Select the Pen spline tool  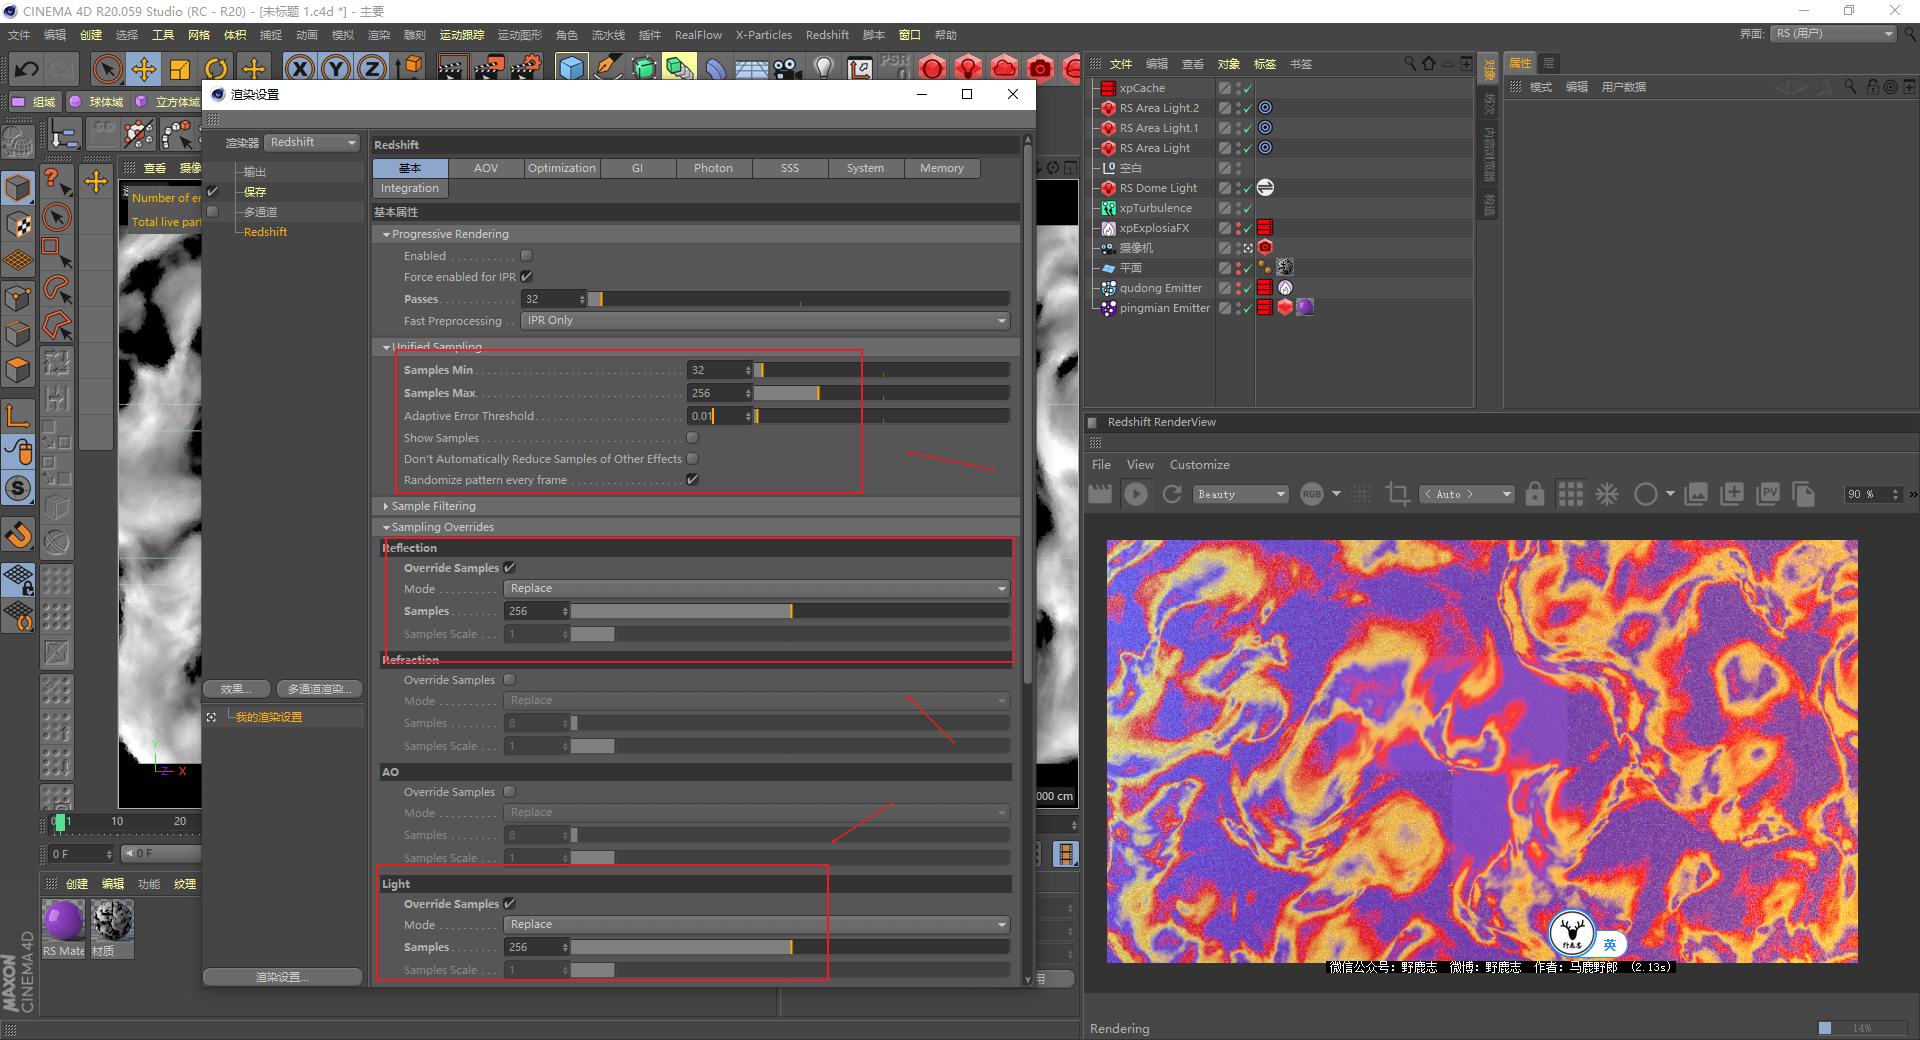pos(608,70)
